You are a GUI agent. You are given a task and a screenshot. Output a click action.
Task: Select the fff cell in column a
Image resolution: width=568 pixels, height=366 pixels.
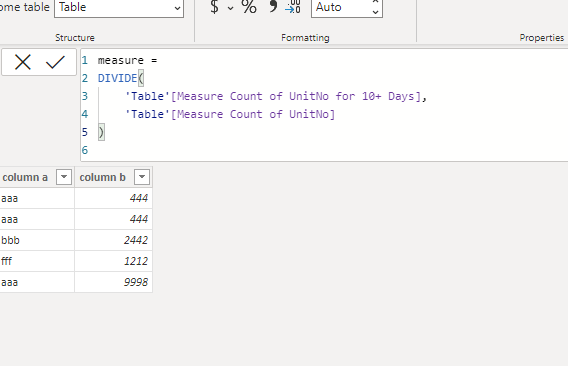(37, 261)
